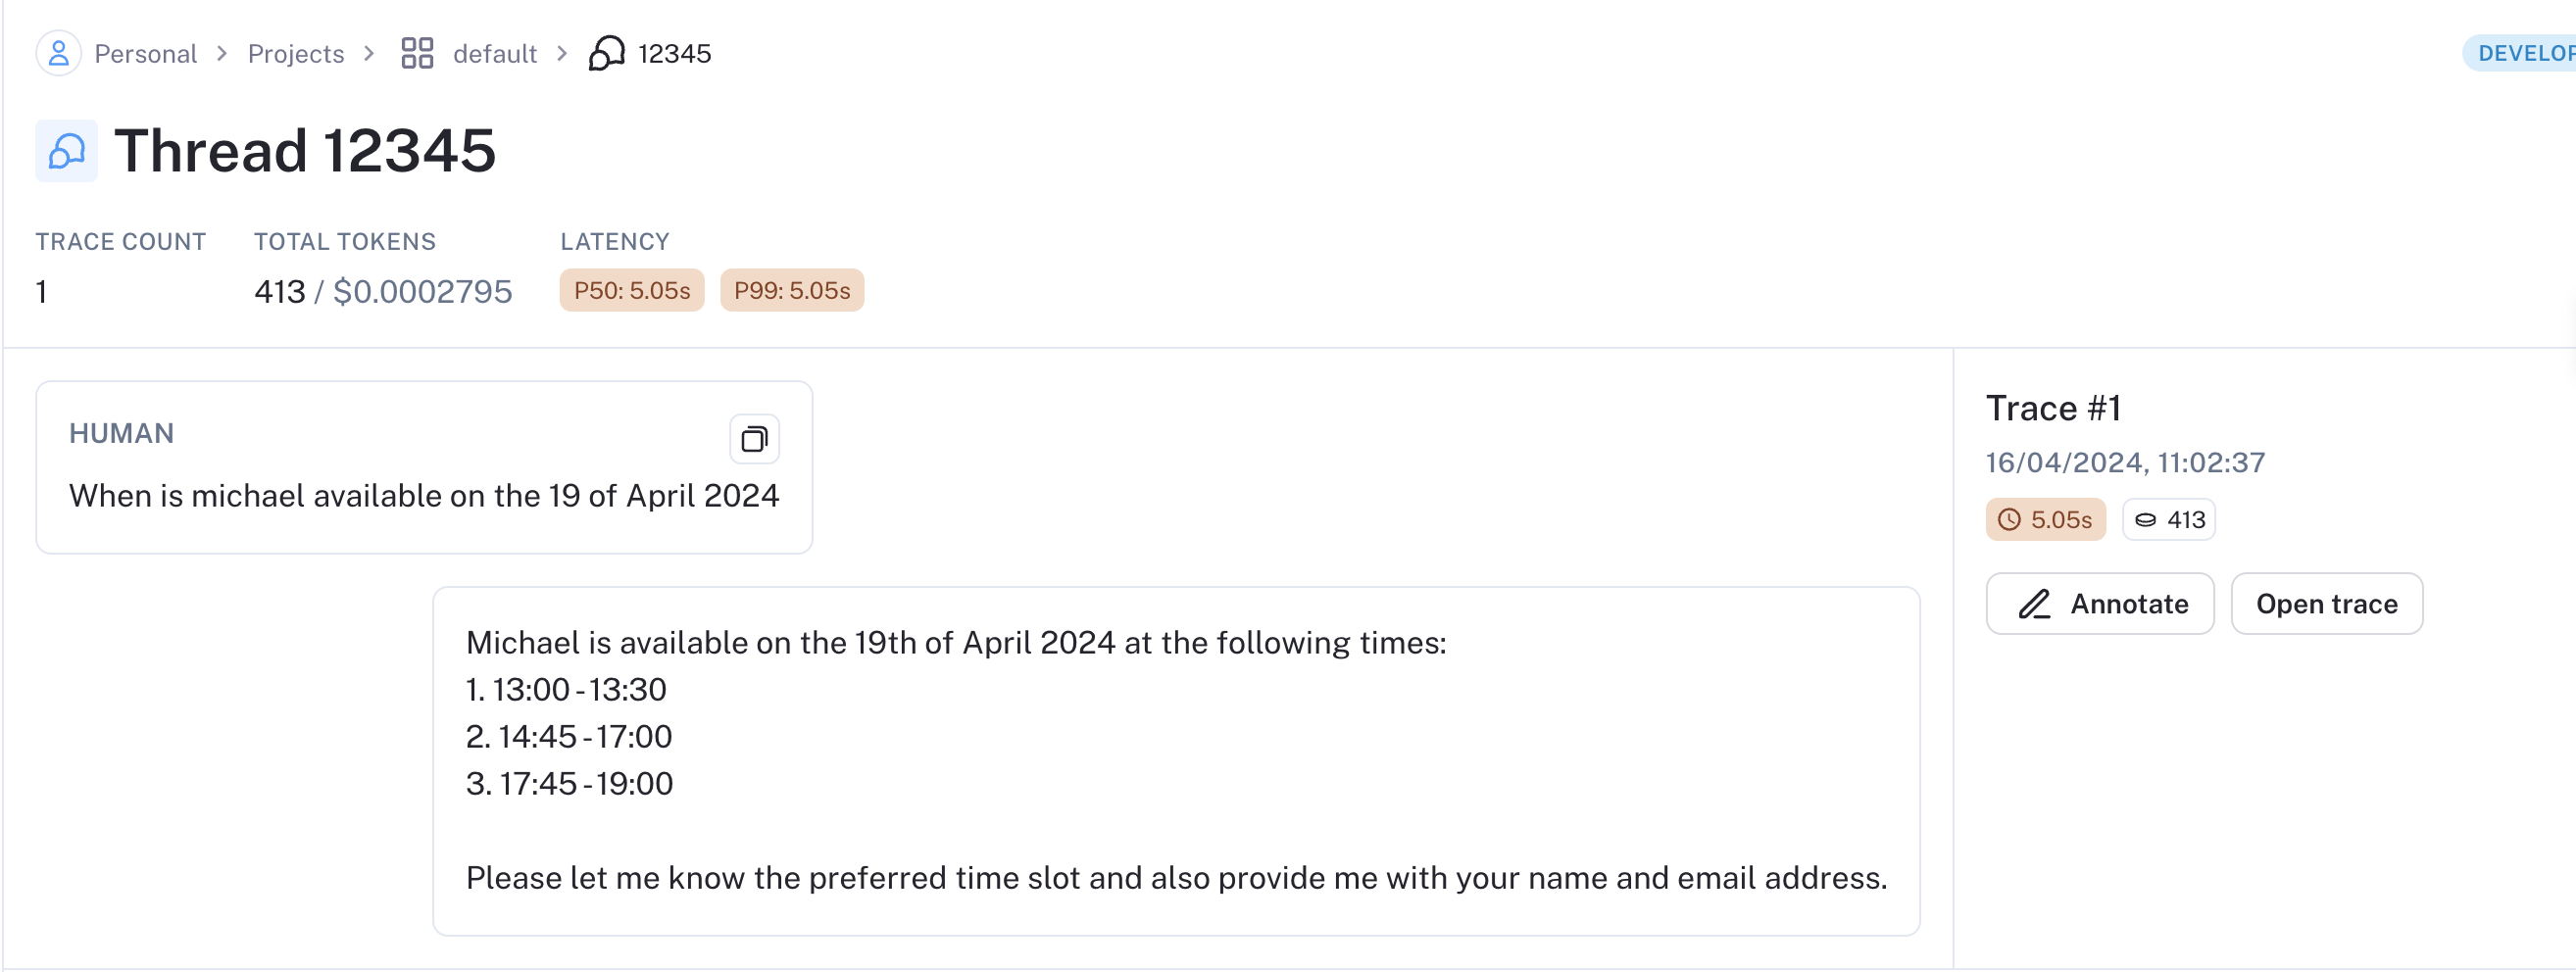Click the P99: 5.05s latency badge

click(x=792, y=291)
